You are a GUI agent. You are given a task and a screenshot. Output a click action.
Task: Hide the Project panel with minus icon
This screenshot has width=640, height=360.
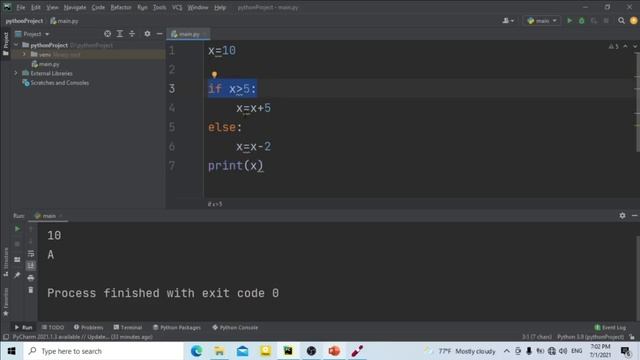(160, 34)
